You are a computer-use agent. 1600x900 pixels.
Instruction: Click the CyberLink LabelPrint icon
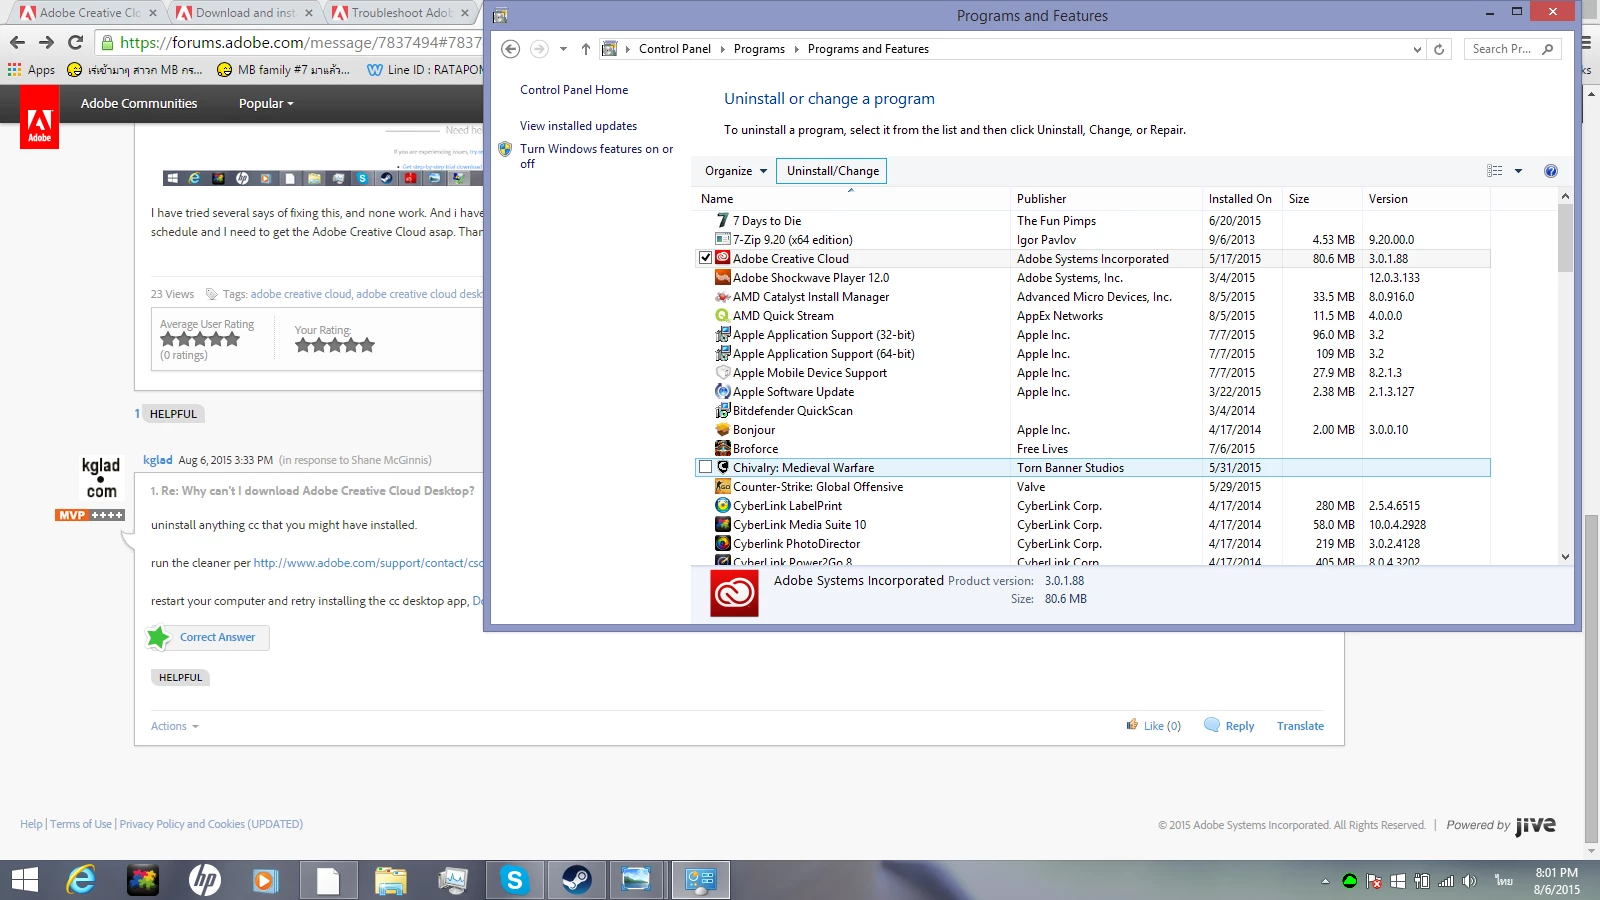pos(722,505)
